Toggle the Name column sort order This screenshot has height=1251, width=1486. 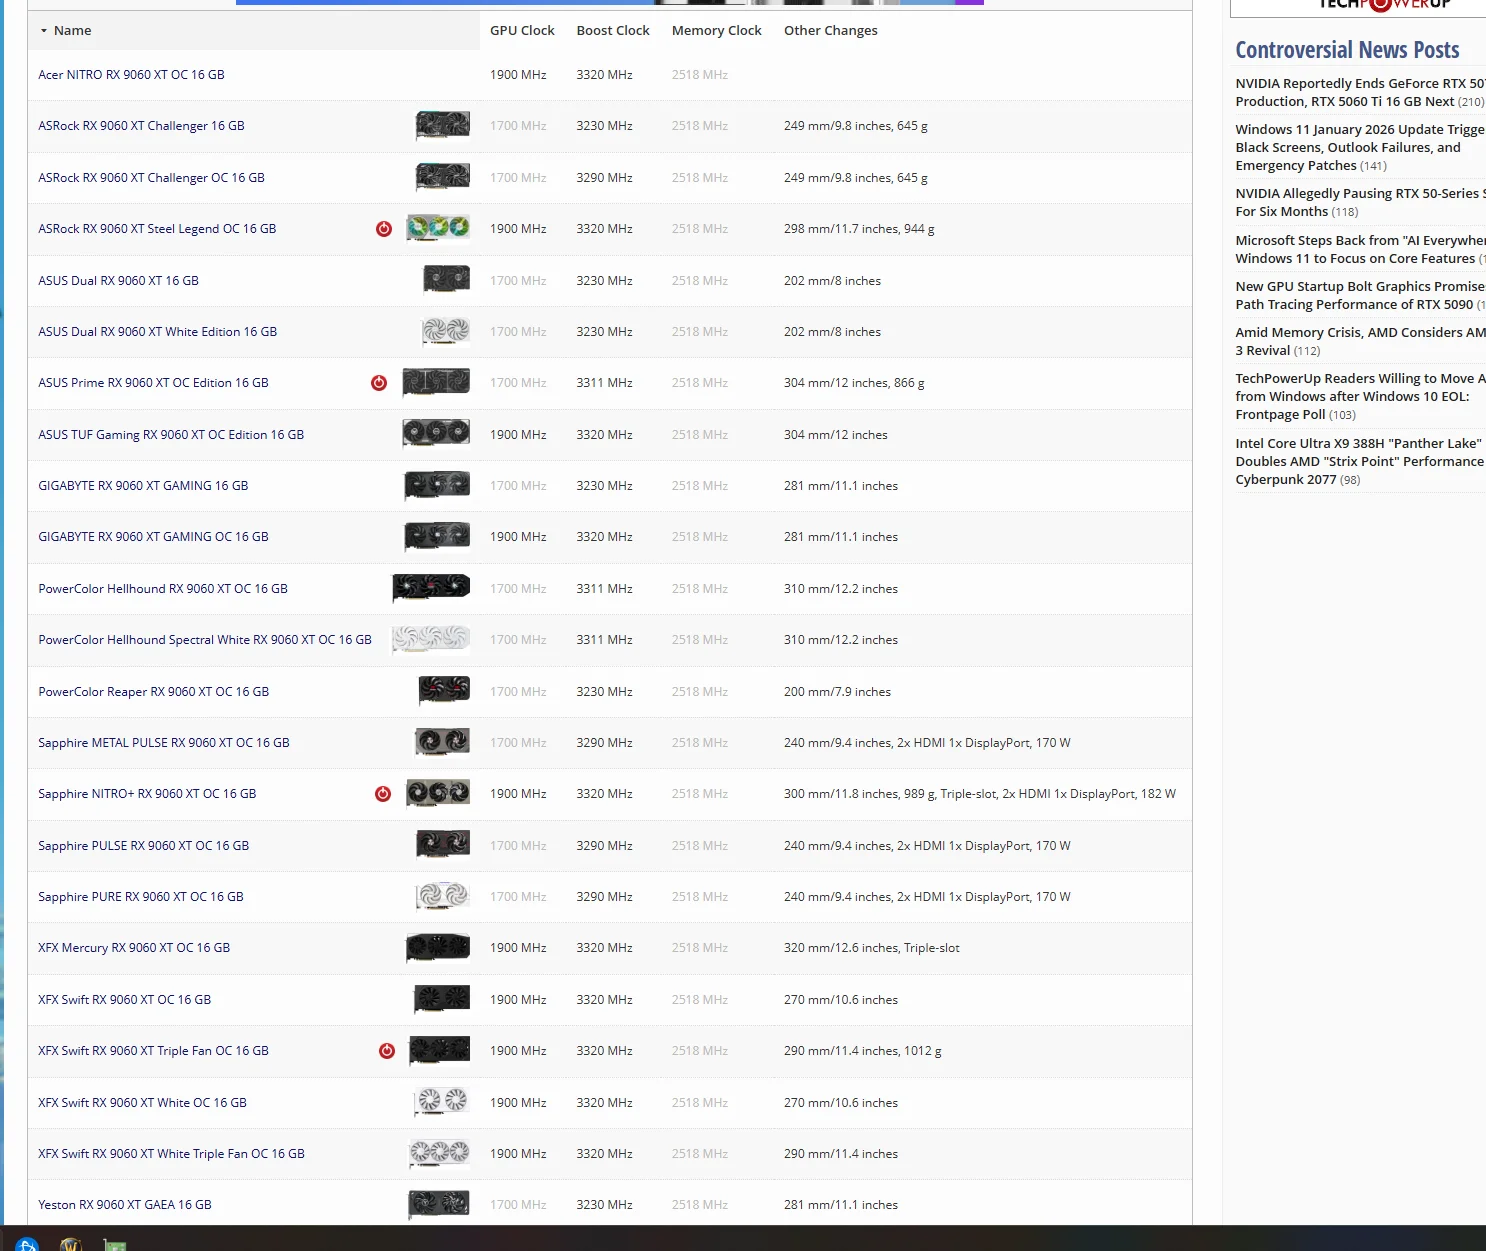click(71, 30)
